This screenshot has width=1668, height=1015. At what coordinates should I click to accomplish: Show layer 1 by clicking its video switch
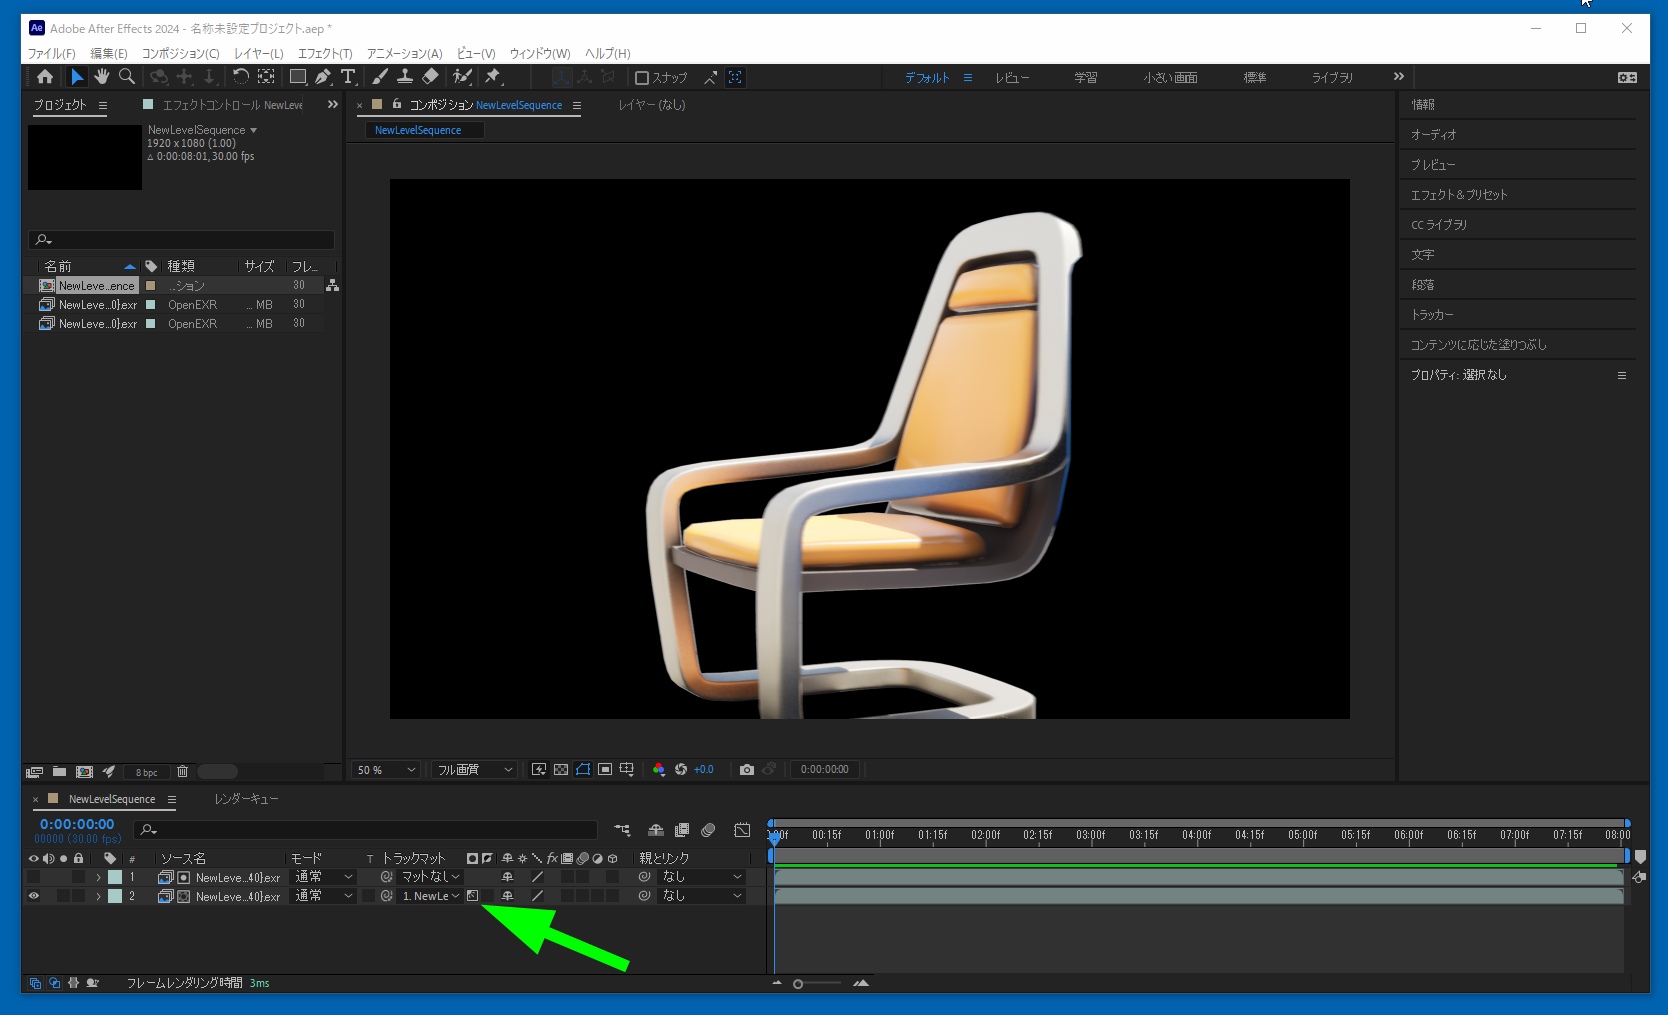33,877
